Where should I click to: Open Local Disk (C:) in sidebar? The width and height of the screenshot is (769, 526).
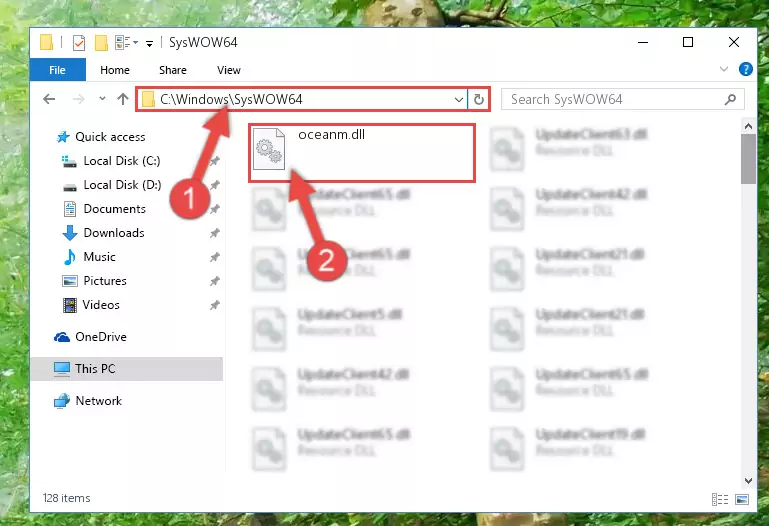122,161
